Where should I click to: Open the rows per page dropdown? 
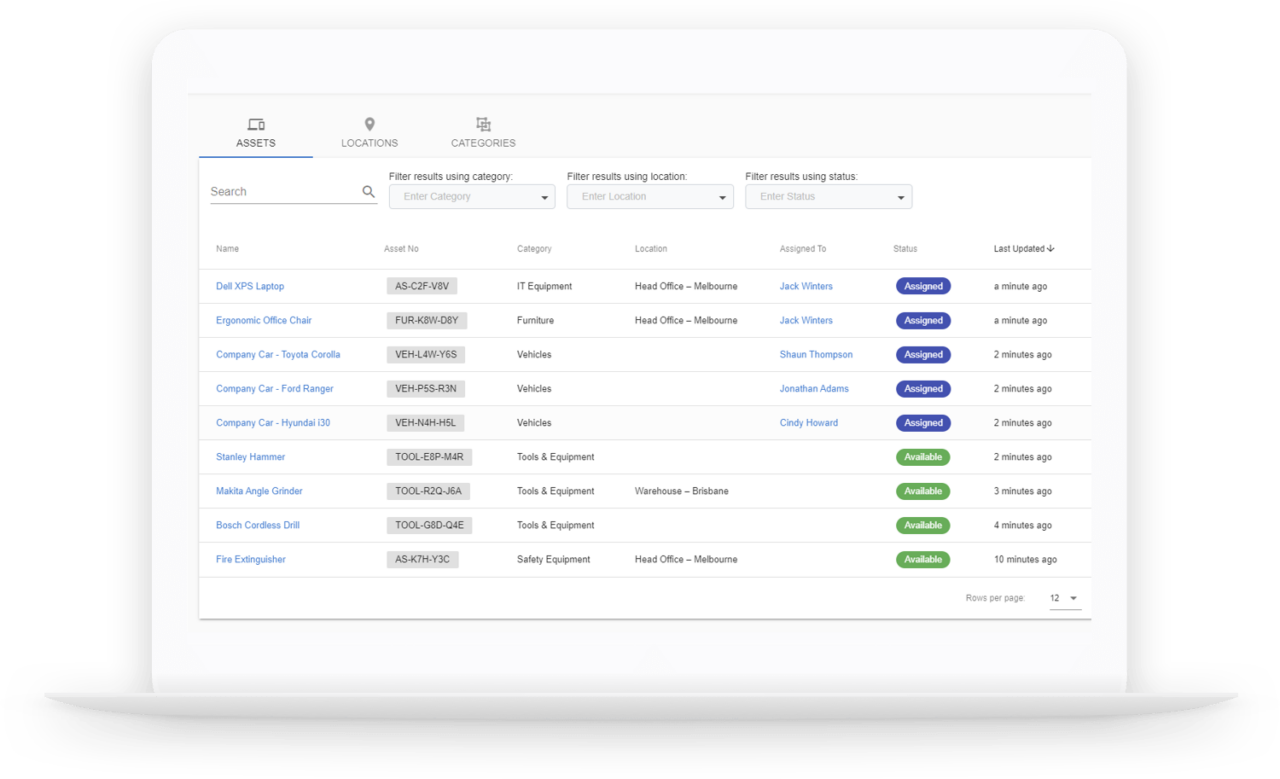pos(1064,598)
